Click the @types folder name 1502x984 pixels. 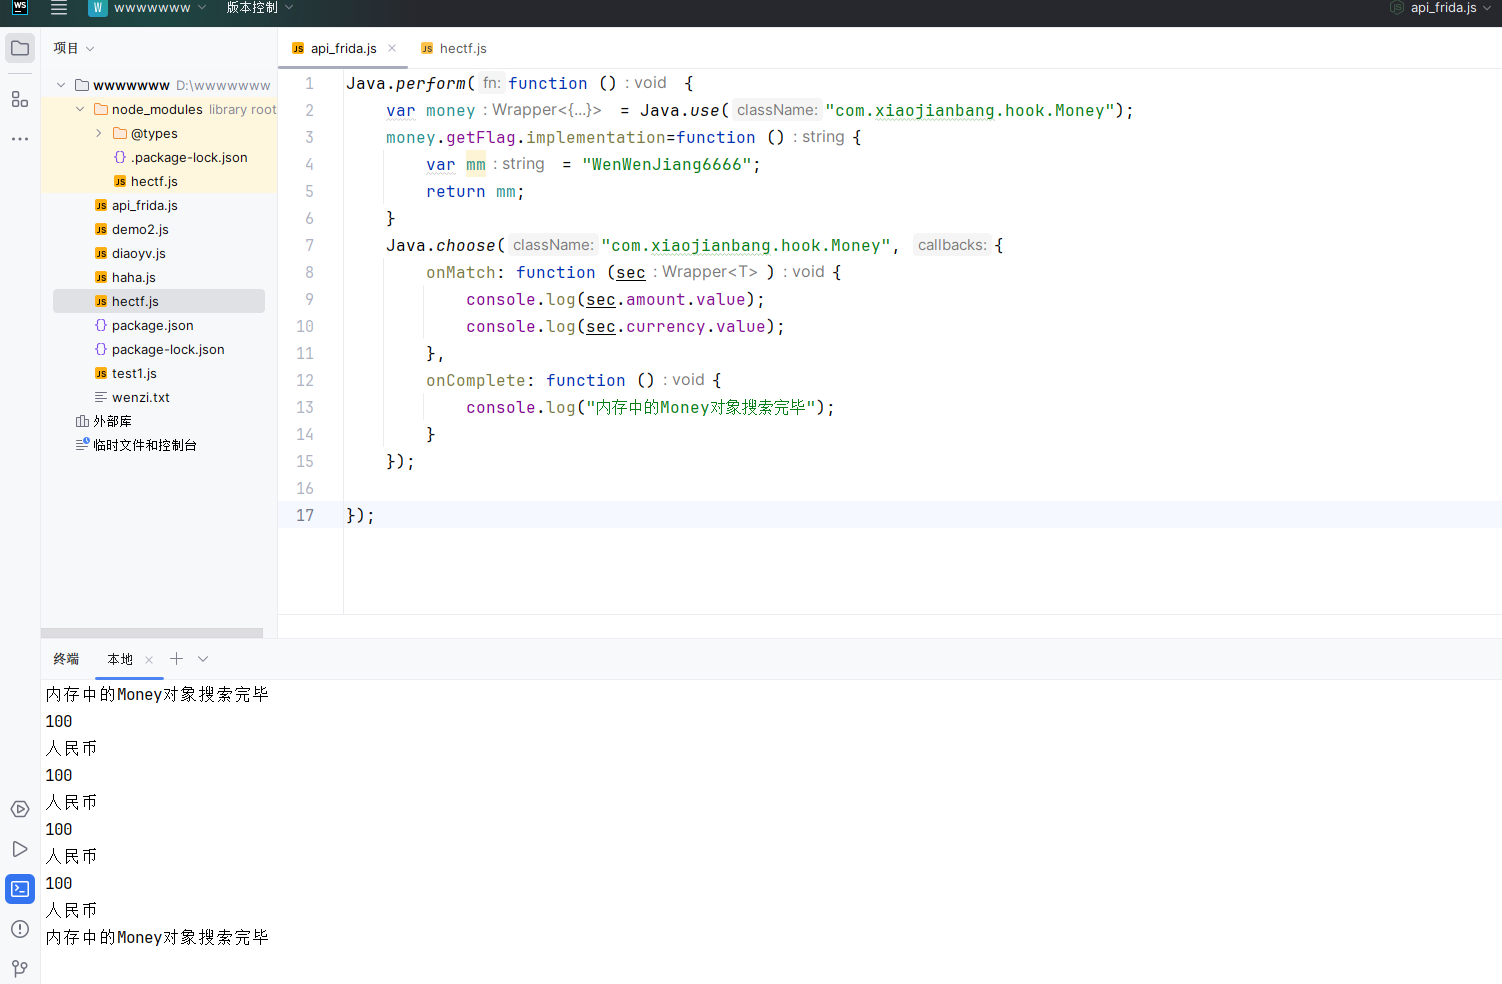[x=154, y=133]
